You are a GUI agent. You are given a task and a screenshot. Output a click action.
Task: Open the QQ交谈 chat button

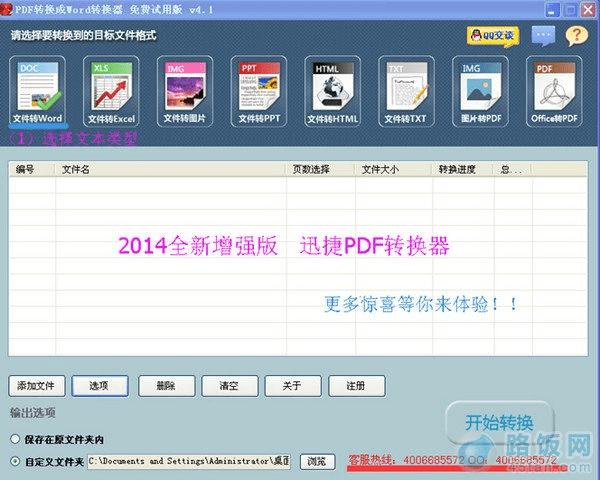[493, 36]
